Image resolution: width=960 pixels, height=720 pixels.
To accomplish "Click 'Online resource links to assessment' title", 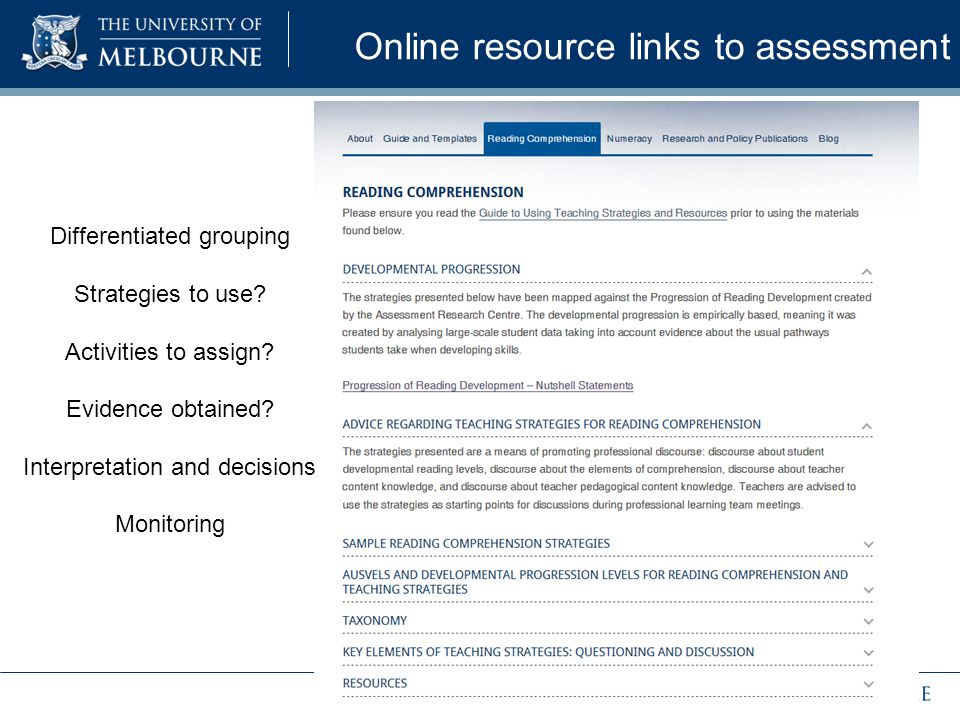I will click(x=653, y=47).
